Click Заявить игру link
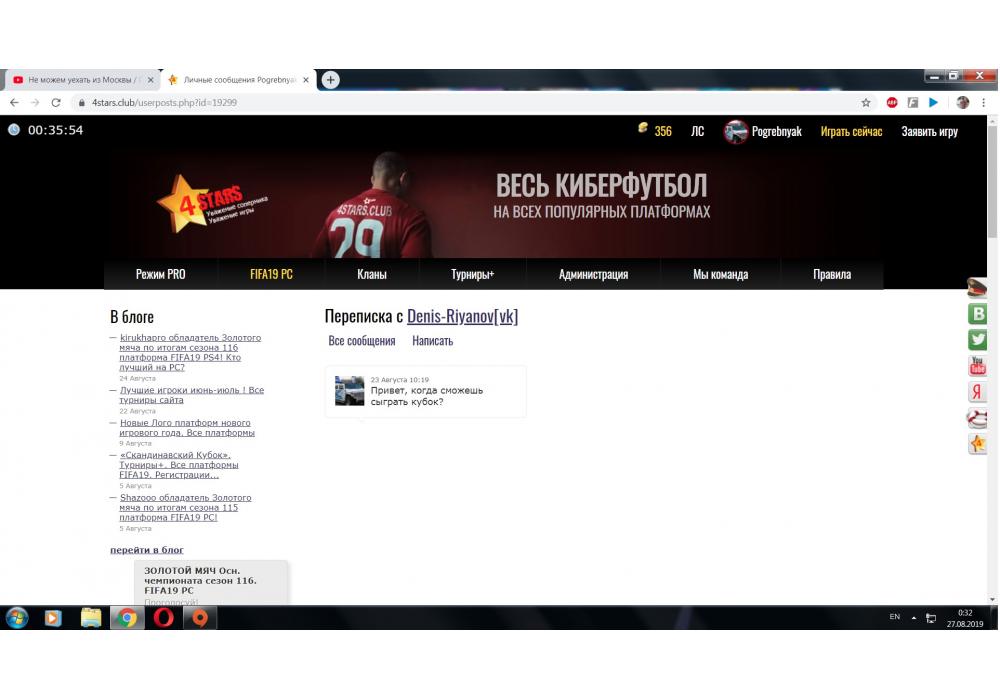Image resolution: width=1000 pixels, height=700 pixels. (929, 131)
